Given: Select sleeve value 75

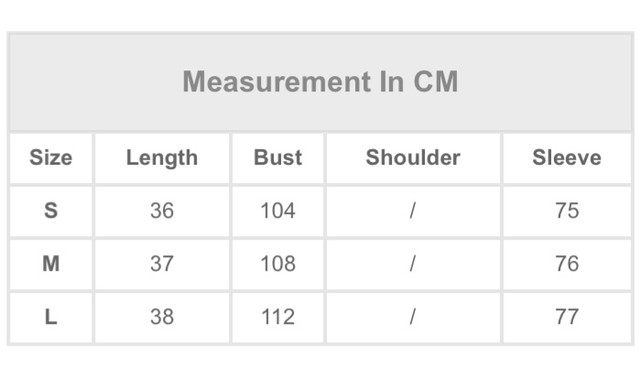Looking at the screenshot, I should point(567,211).
